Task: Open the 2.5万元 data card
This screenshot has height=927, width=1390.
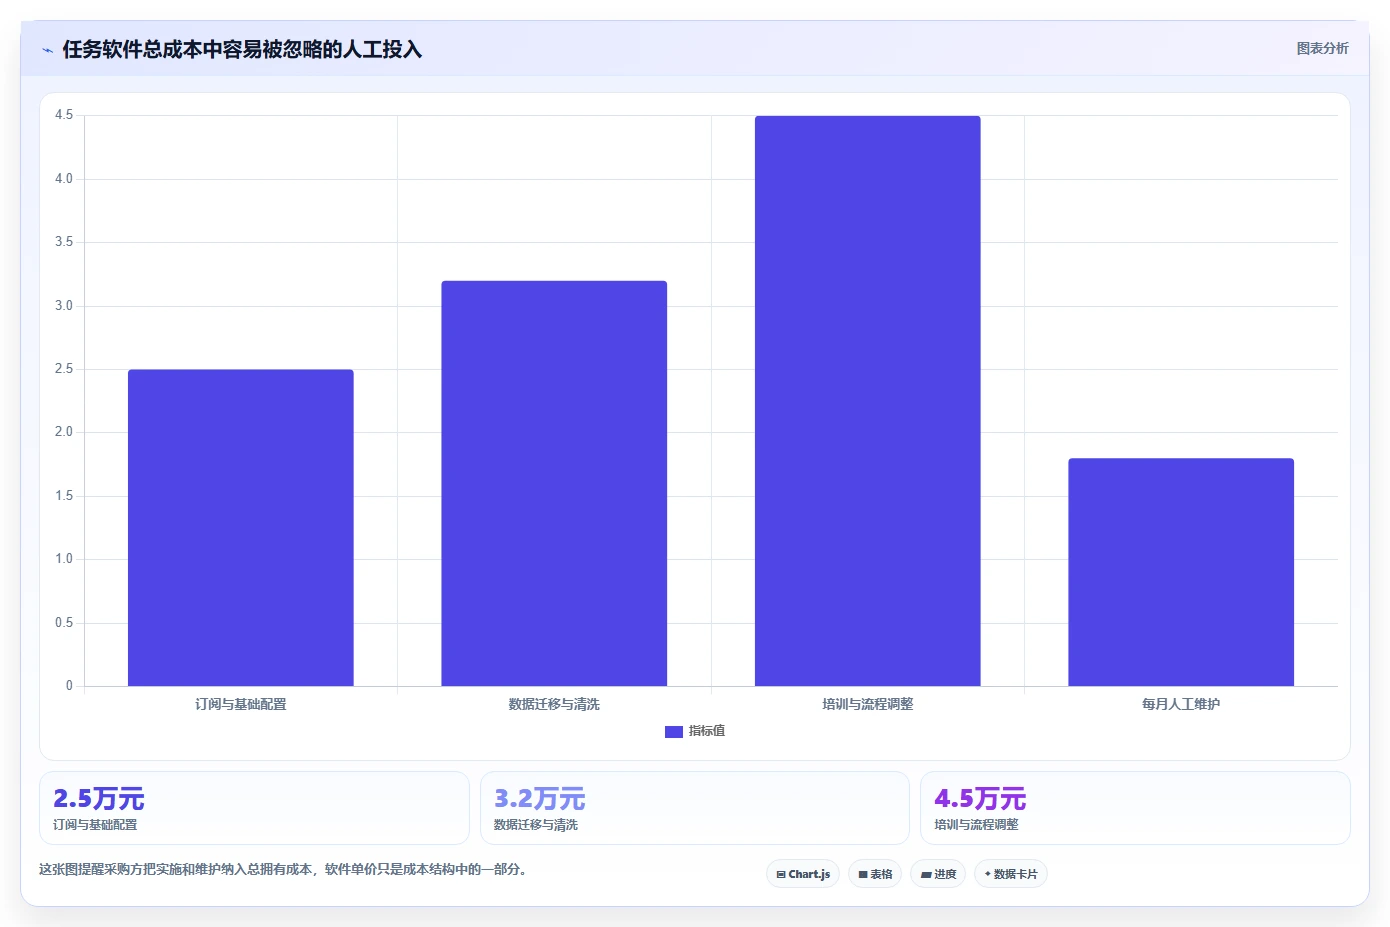Action: pyautogui.click(x=254, y=808)
